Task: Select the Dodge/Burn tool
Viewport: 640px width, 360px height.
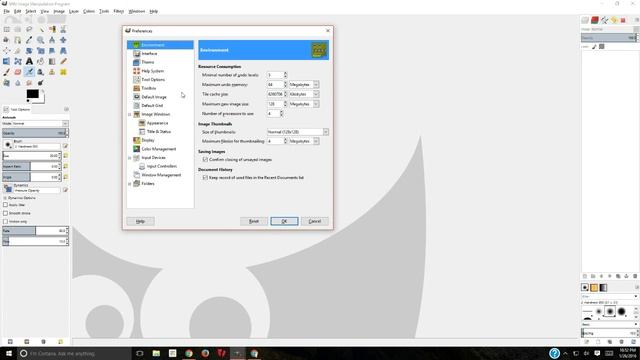Action: point(41,83)
